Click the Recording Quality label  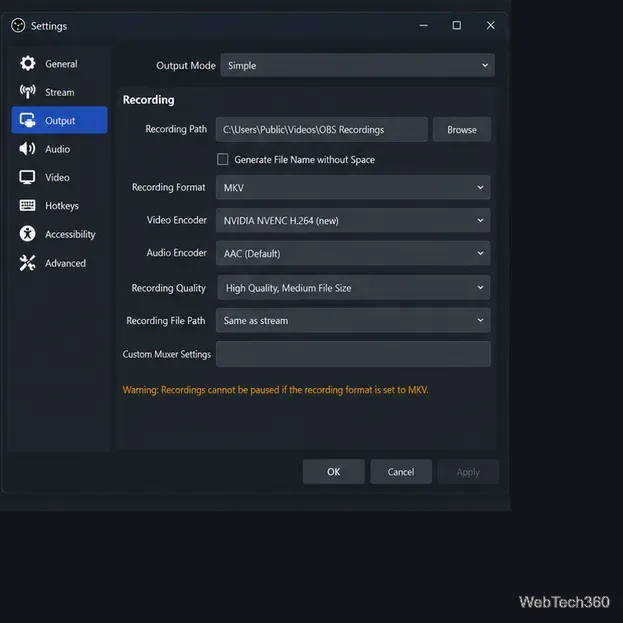pyautogui.click(x=168, y=288)
